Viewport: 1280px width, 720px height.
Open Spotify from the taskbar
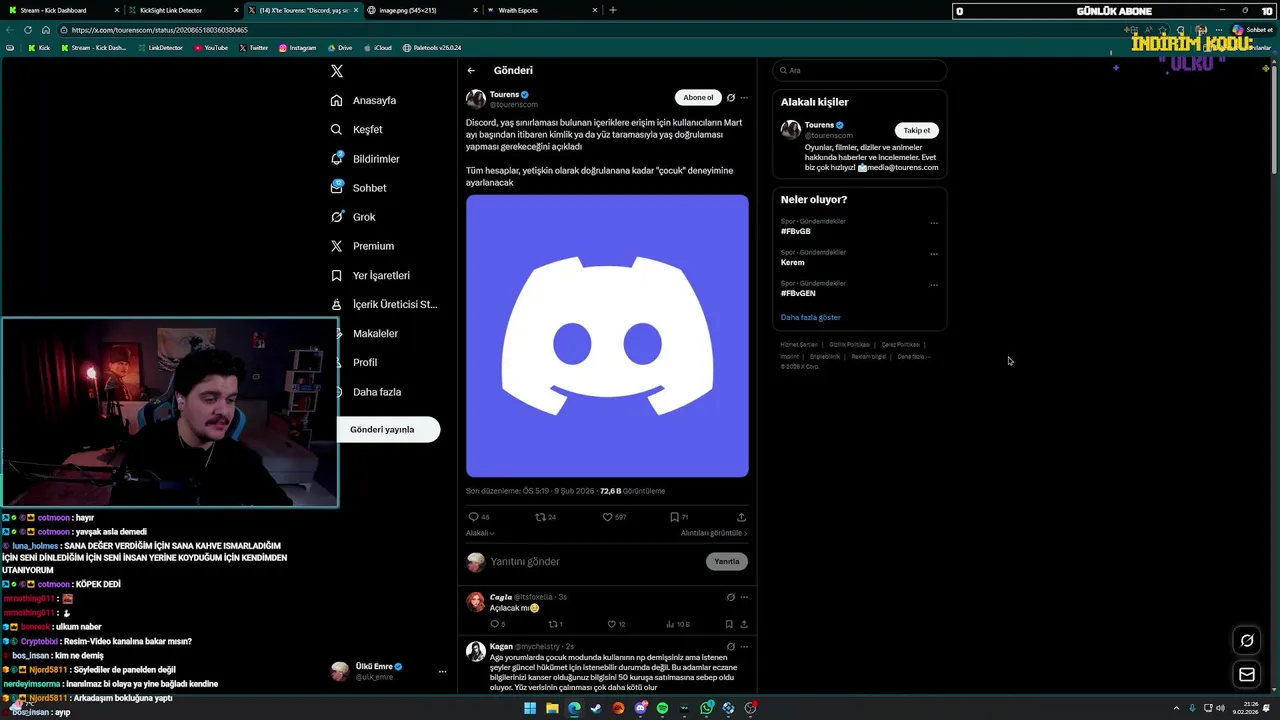[x=663, y=708]
